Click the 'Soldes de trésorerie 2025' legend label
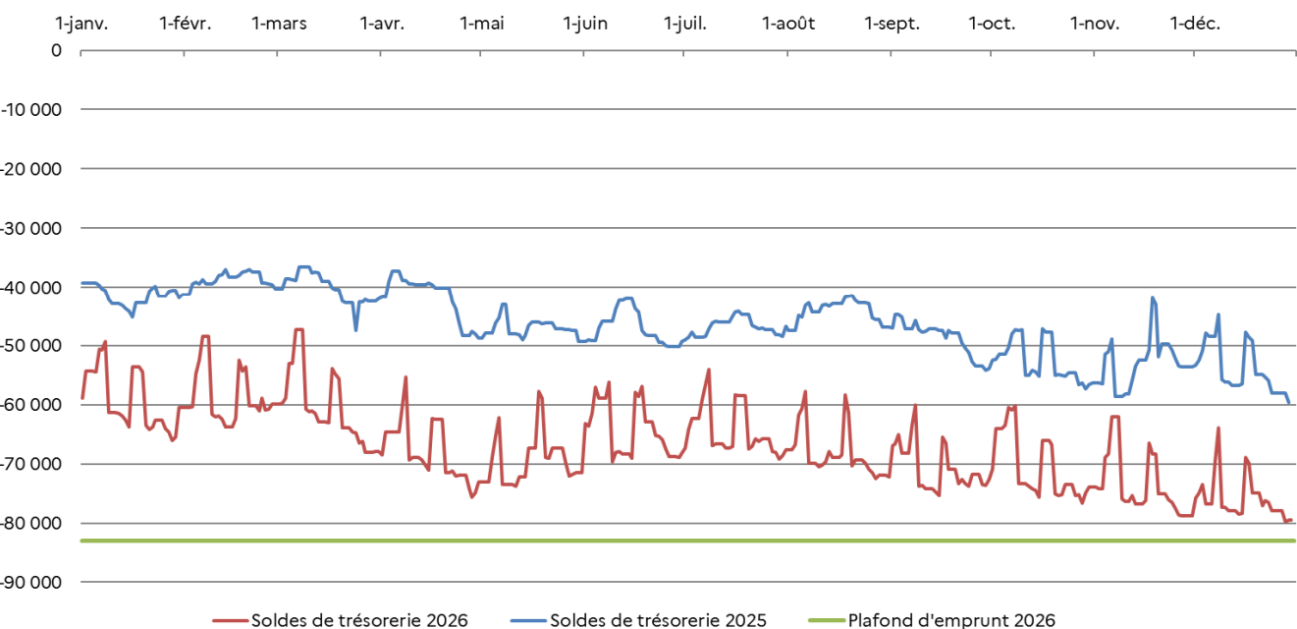Viewport: 1297px width, 629px height. 658,620
